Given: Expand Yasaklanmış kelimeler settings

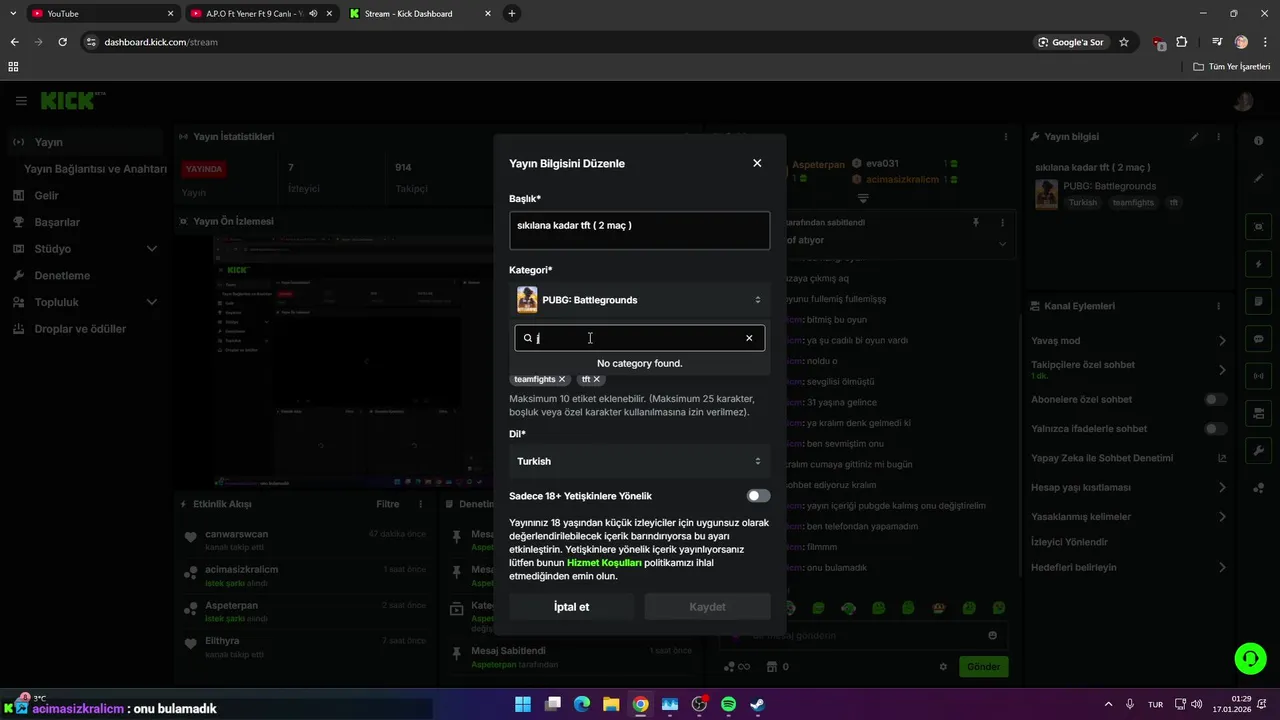Looking at the screenshot, I should click(x=1222, y=517).
